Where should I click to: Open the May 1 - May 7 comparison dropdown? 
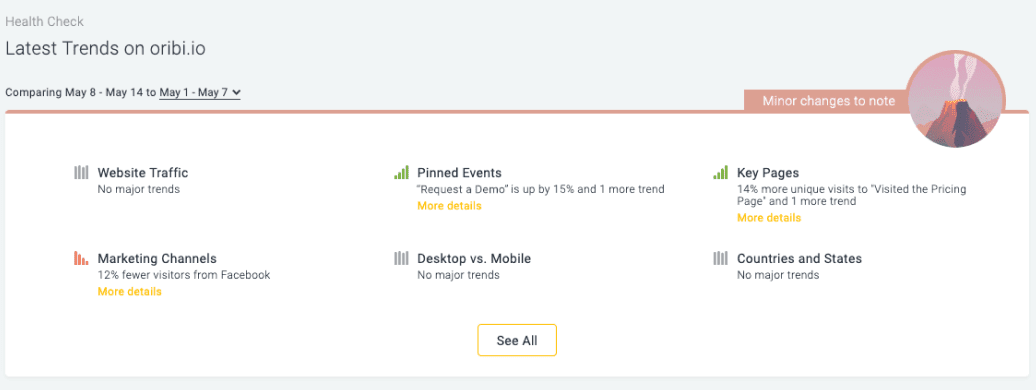[200, 93]
